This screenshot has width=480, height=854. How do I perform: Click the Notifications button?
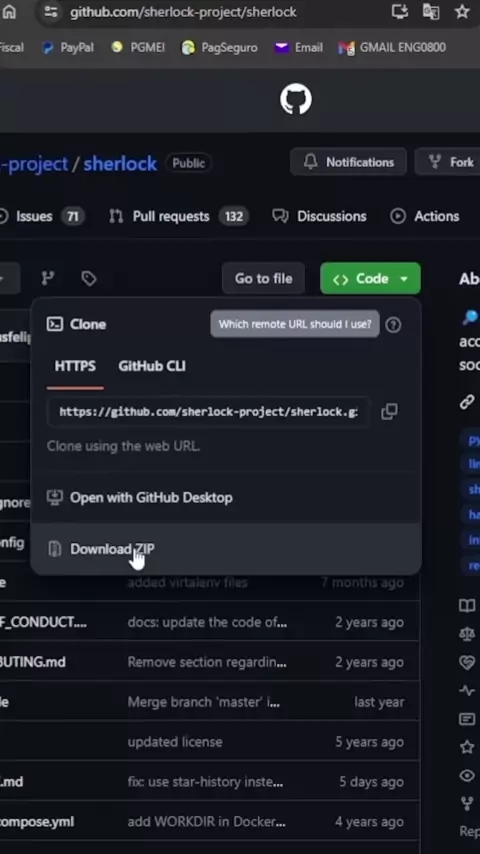pos(349,162)
